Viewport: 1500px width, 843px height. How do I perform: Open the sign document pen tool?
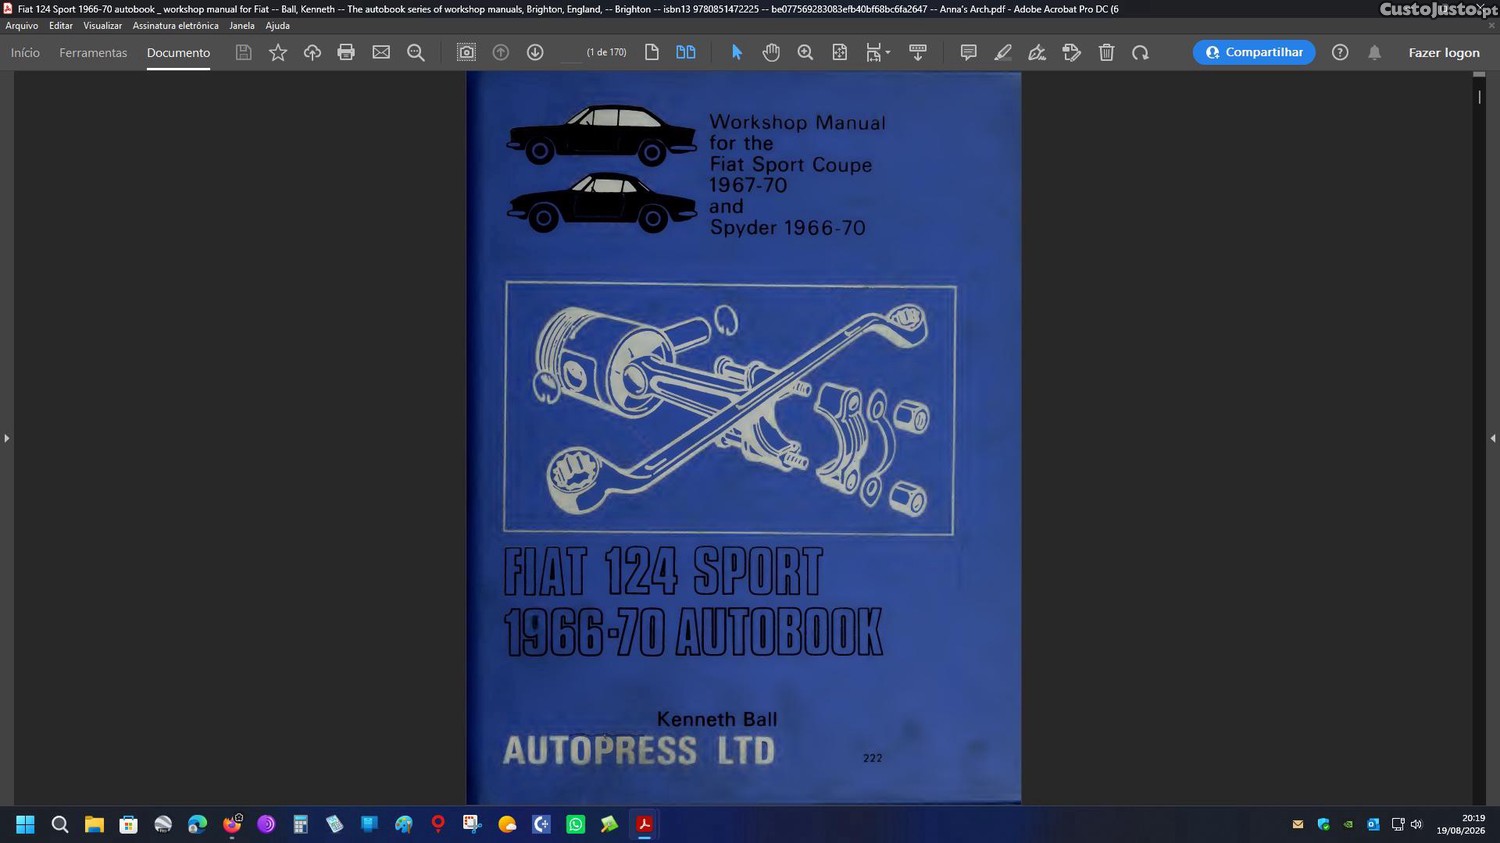(1037, 52)
